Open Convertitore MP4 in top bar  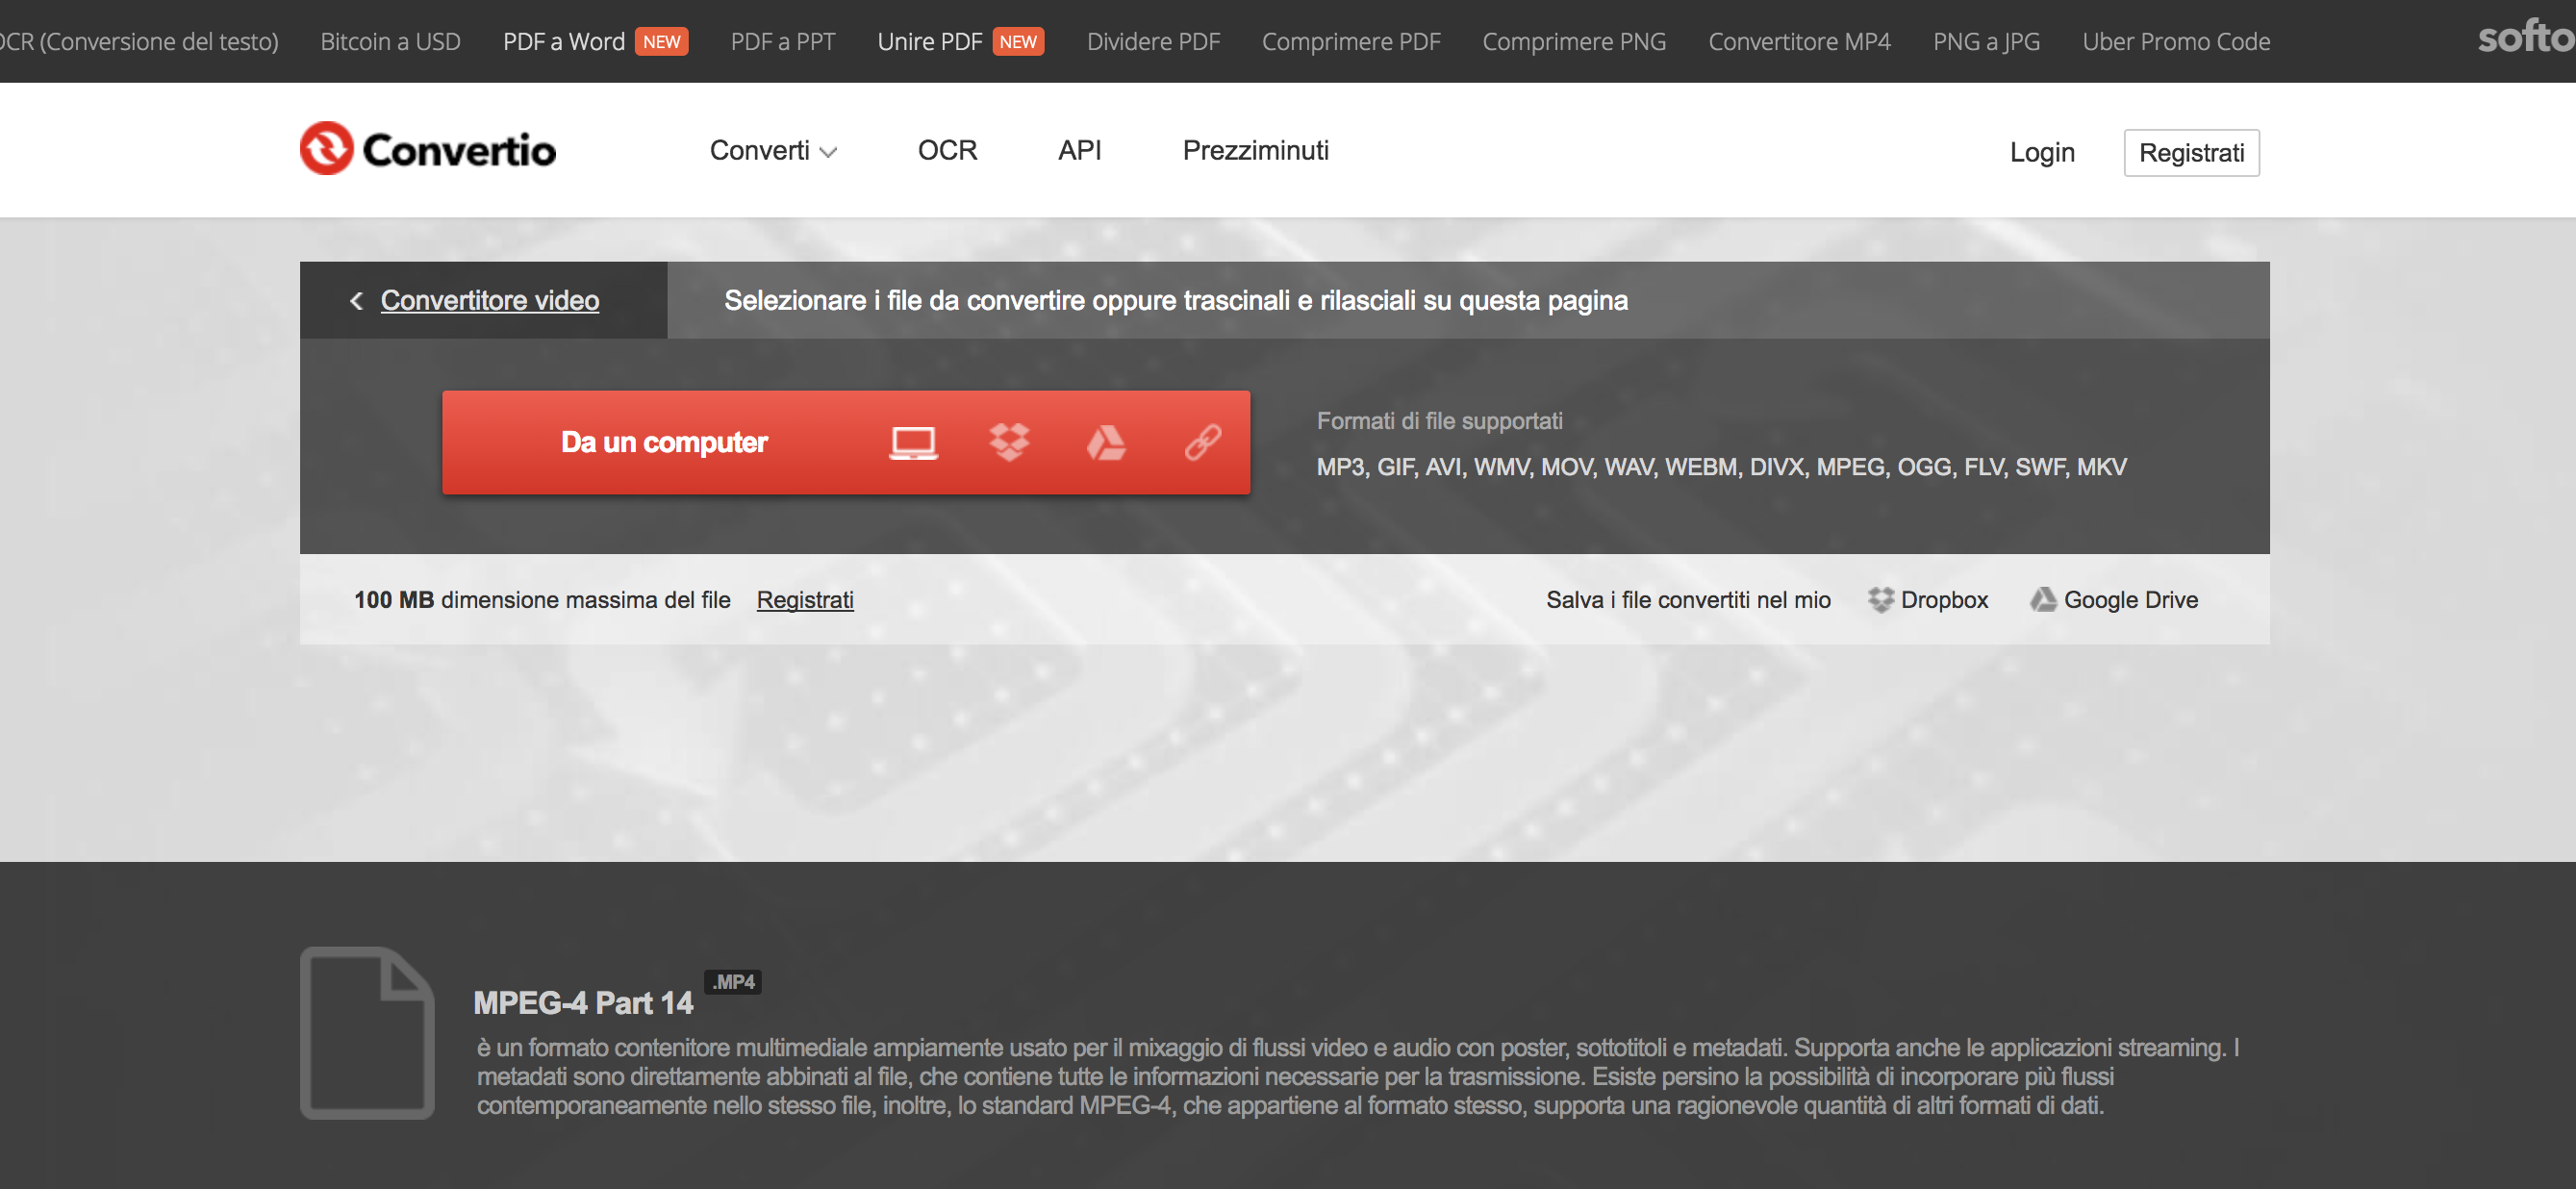point(1799,41)
